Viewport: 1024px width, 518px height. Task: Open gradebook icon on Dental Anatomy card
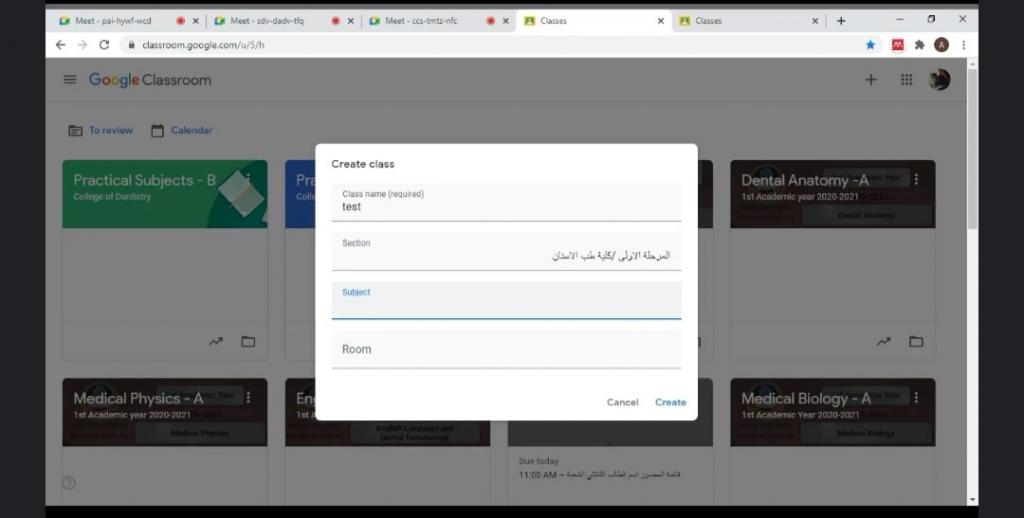884,342
